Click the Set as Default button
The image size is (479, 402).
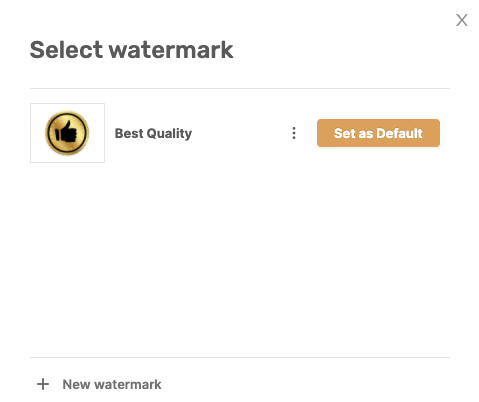pos(378,133)
